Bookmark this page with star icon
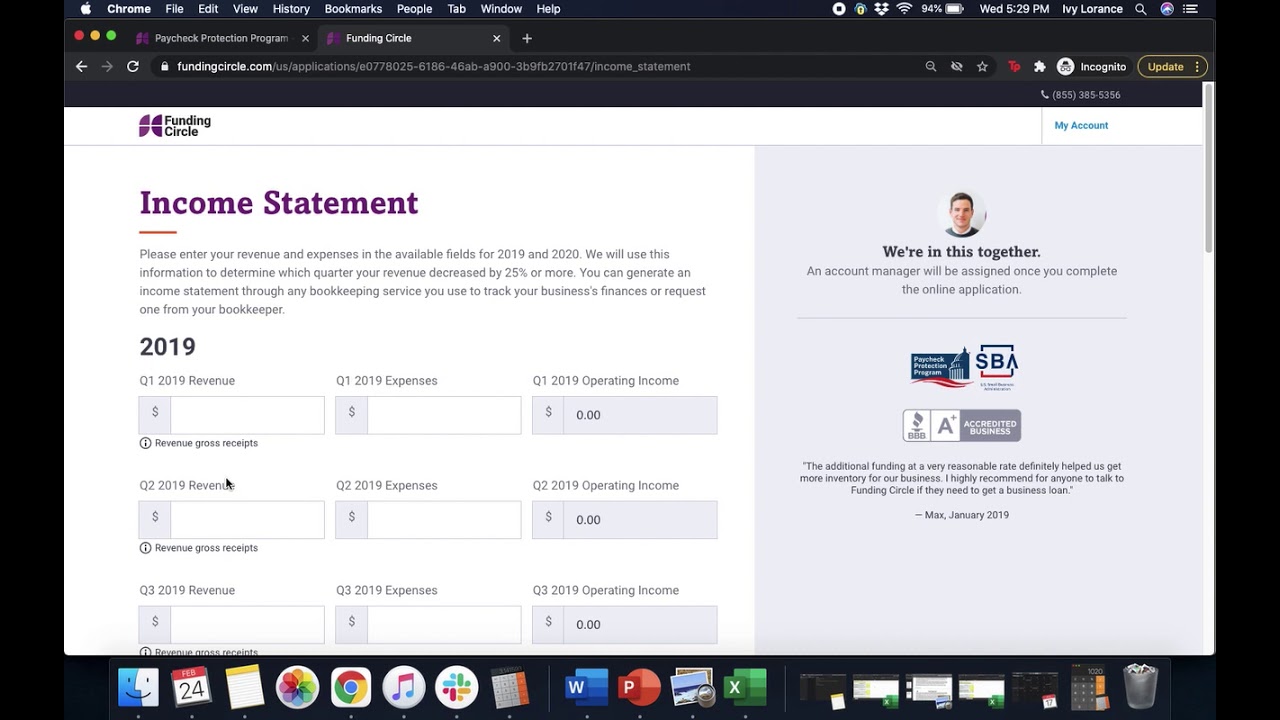The height and width of the screenshot is (720, 1280). coord(983,67)
